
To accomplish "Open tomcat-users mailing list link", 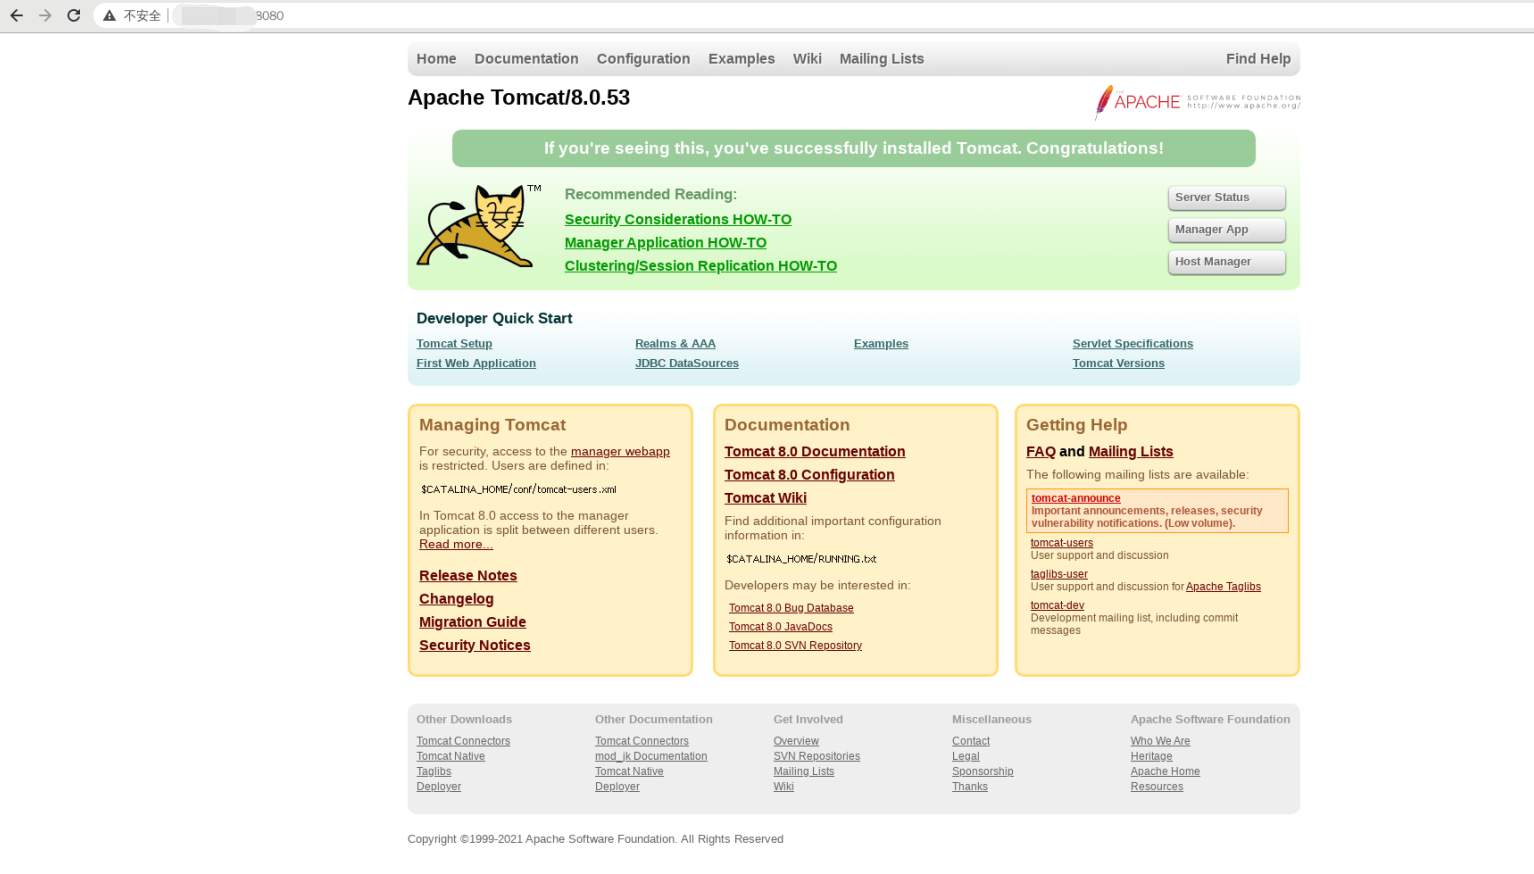I will point(1062,543).
